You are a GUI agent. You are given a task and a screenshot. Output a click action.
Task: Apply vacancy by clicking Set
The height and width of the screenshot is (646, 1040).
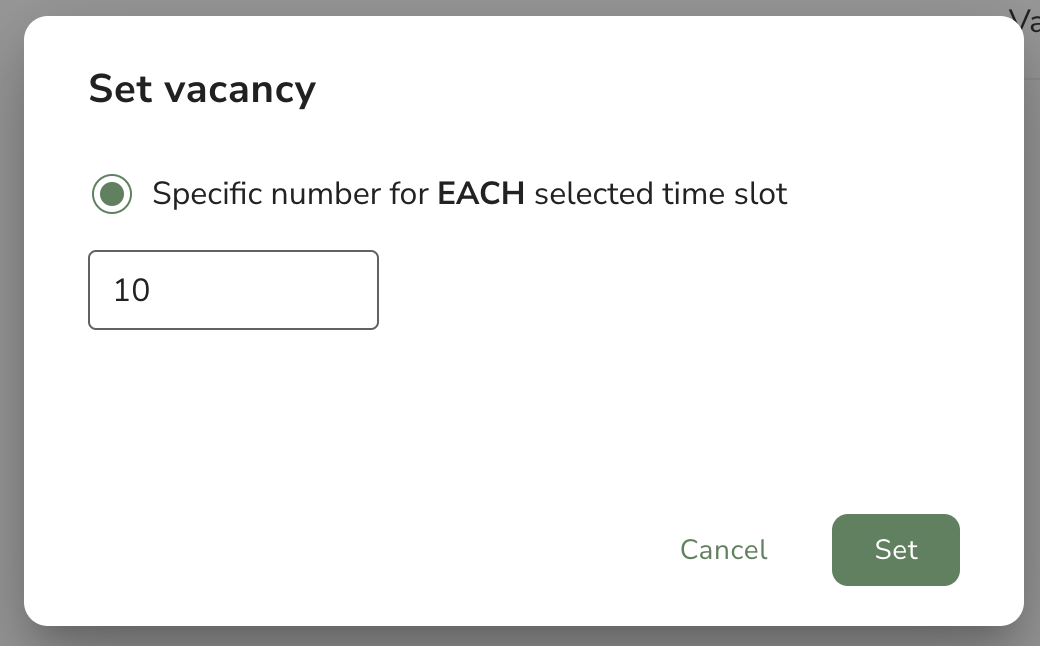[x=895, y=550]
